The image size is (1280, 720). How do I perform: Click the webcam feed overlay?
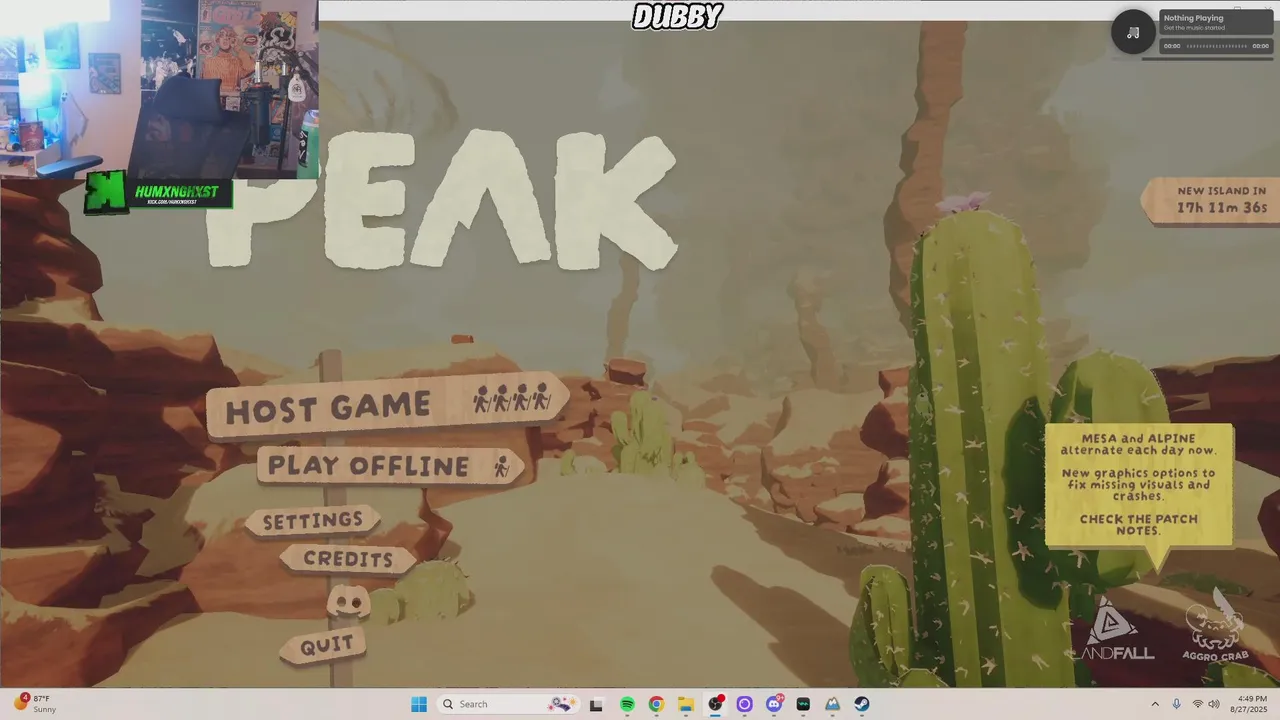159,89
